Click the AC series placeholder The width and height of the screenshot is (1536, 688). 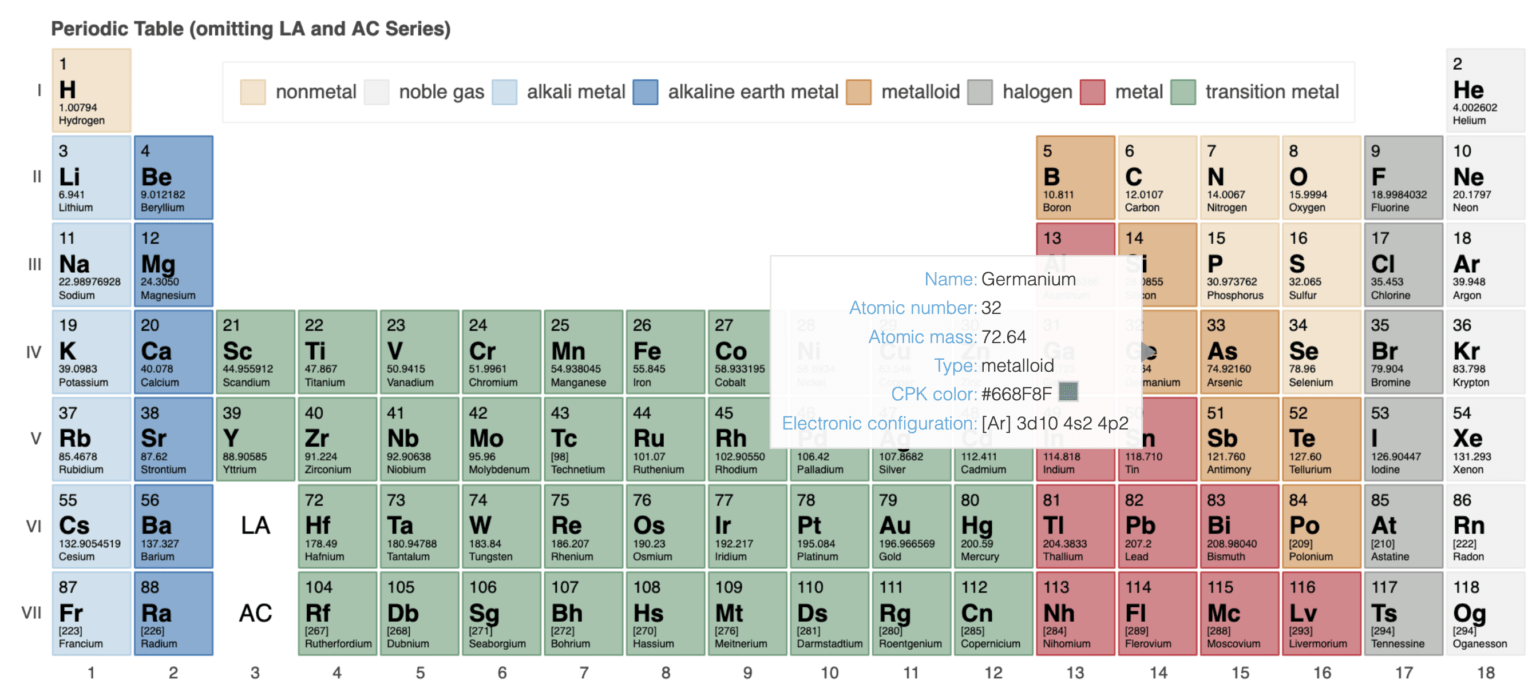click(x=256, y=613)
